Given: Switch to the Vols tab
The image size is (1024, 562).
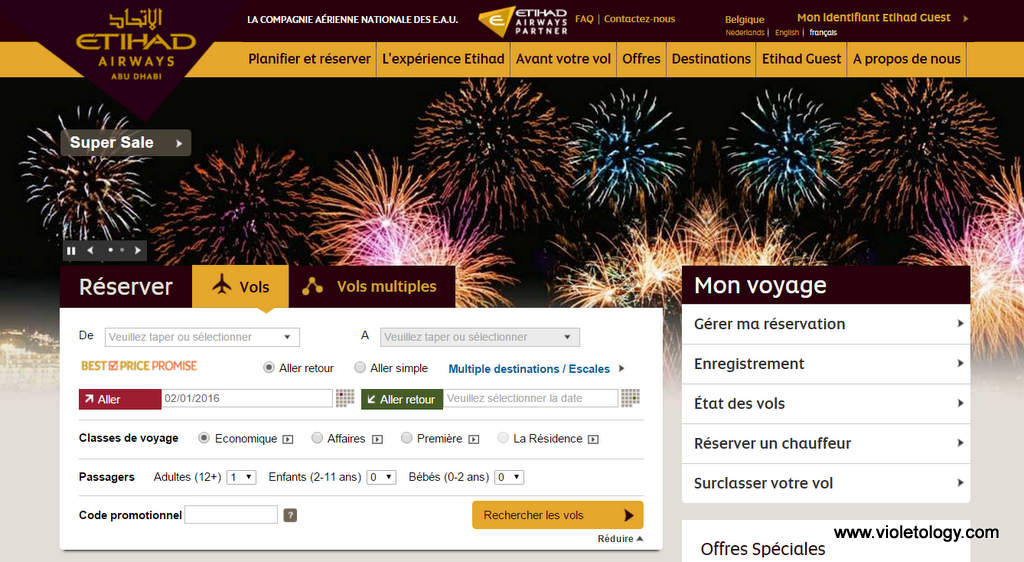Looking at the screenshot, I should click(240, 286).
